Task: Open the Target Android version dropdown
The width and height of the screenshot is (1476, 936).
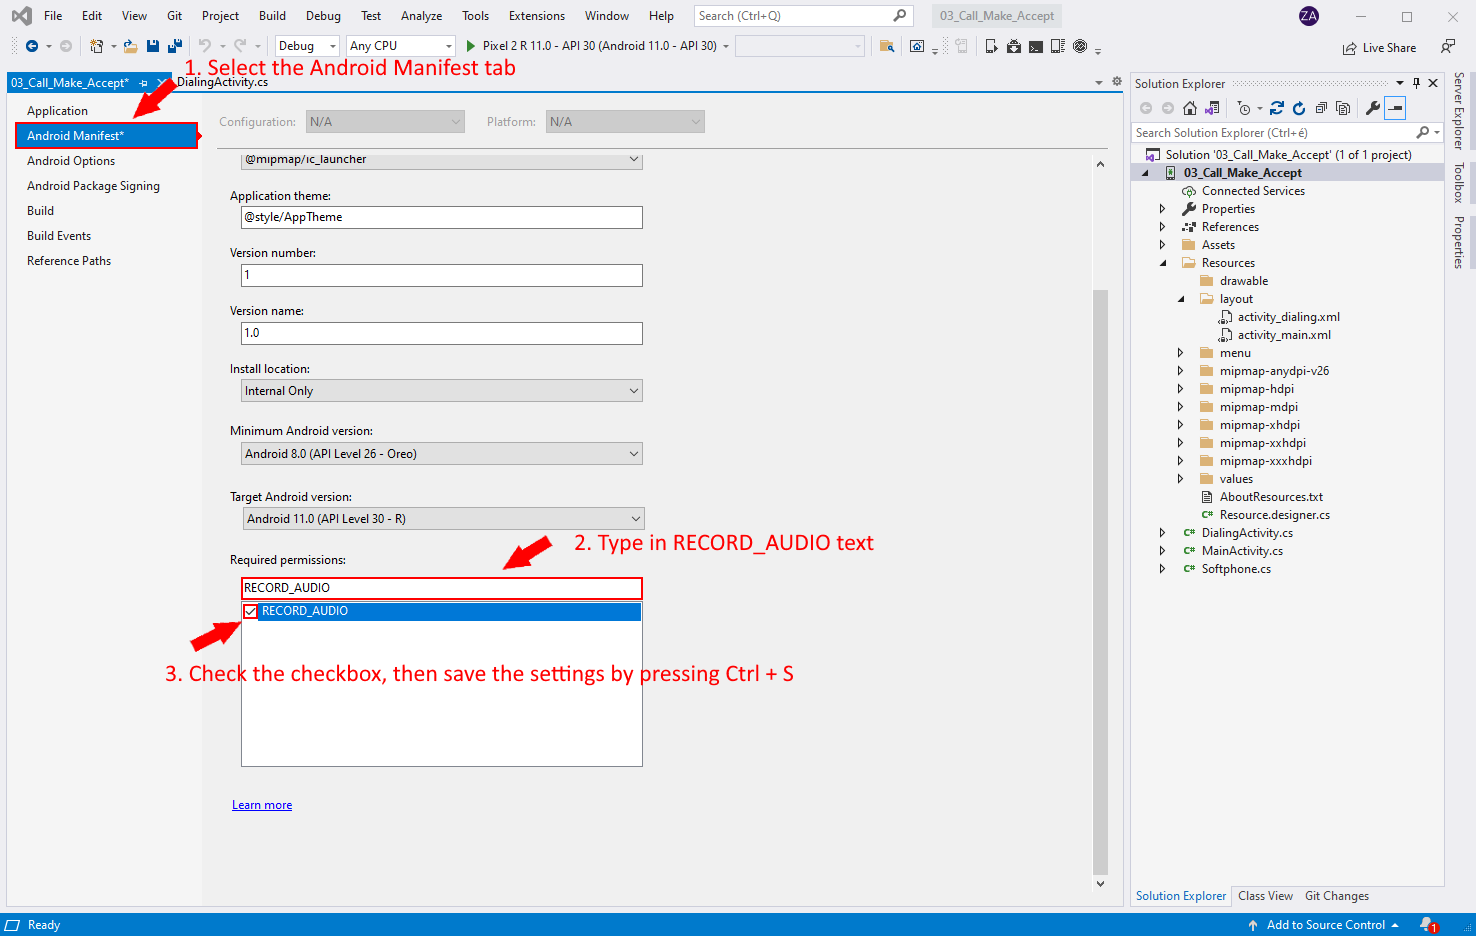Action: coord(632,518)
